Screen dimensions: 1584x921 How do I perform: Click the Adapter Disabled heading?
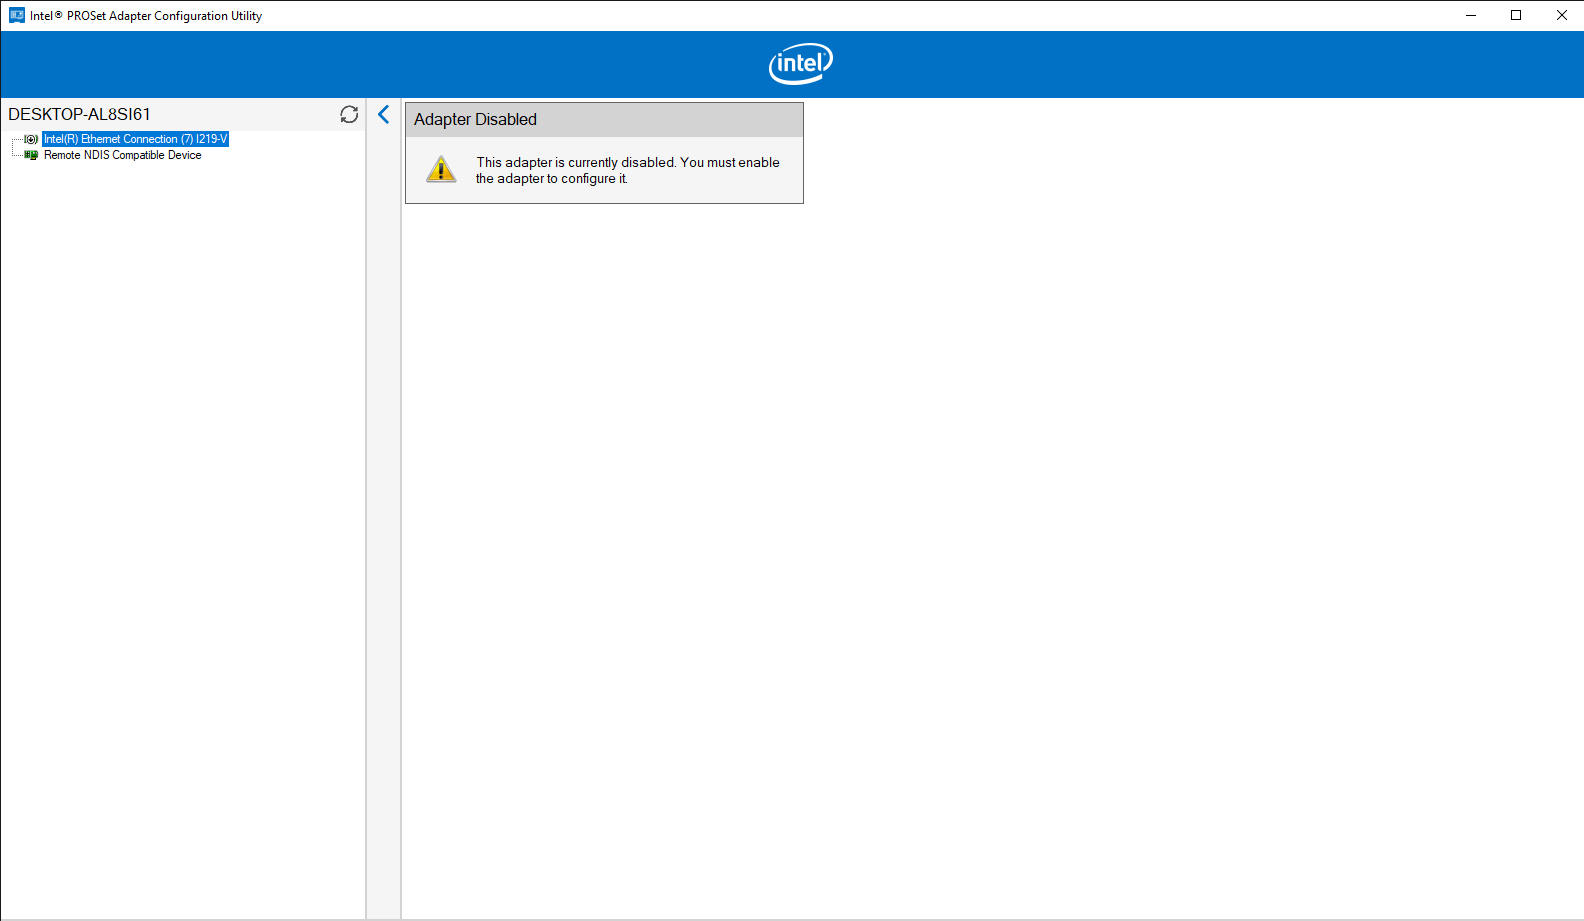pyautogui.click(x=475, y=120)
